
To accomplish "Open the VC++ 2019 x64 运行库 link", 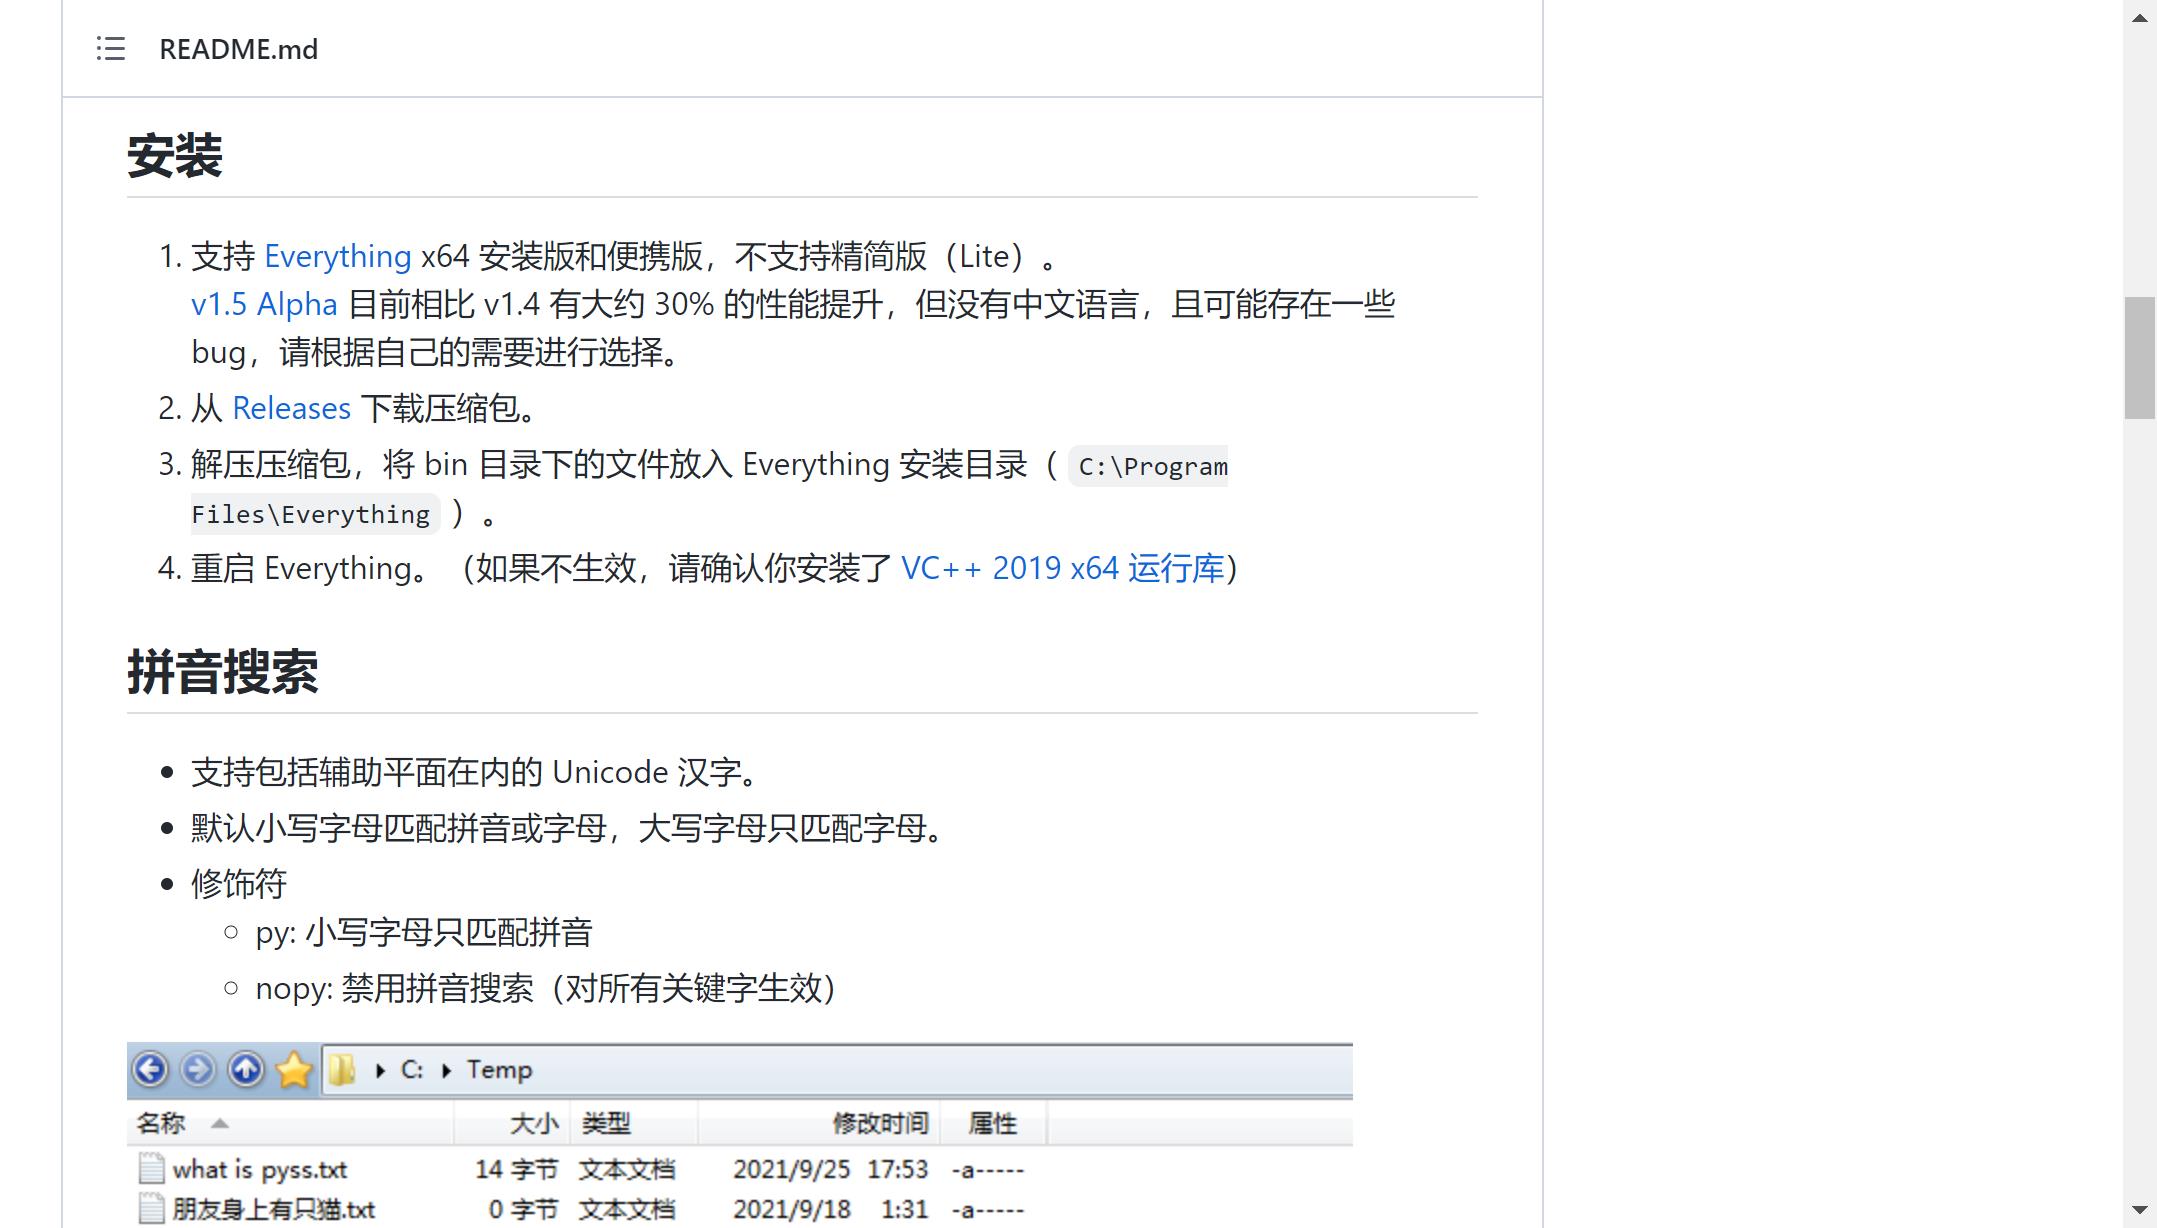I will point(1063,568).
